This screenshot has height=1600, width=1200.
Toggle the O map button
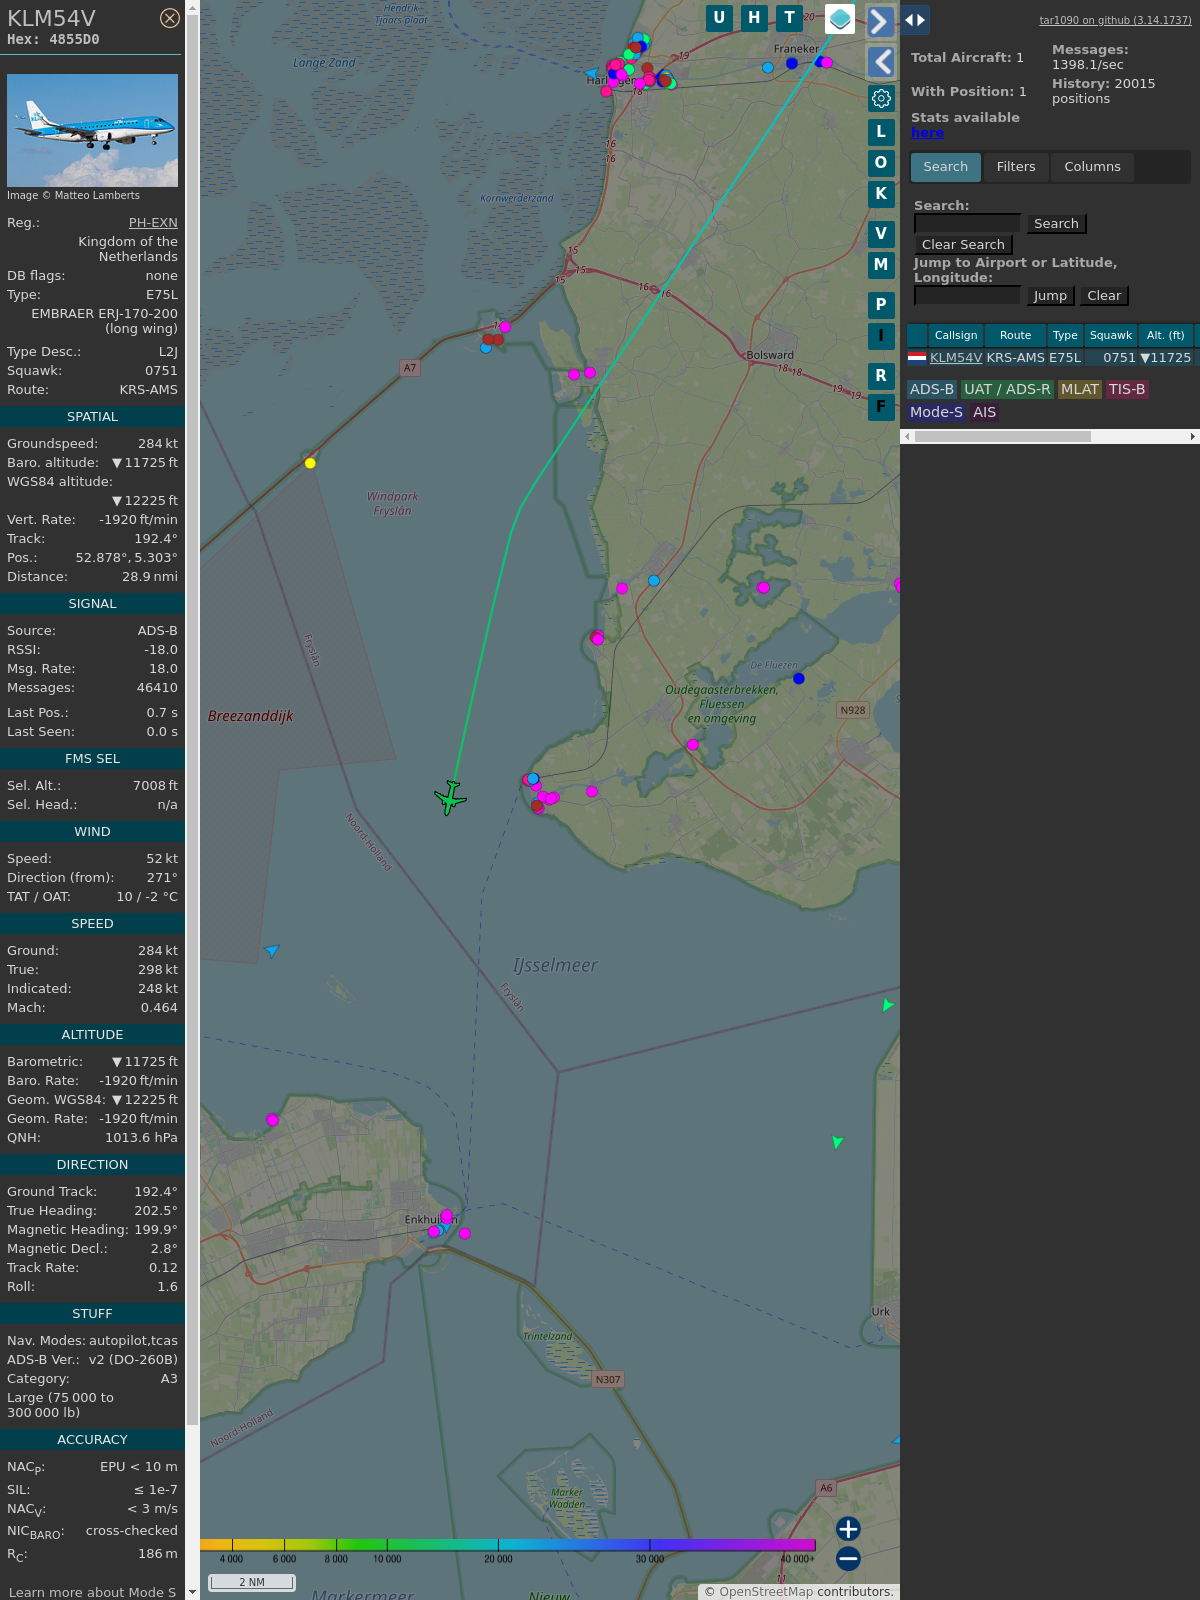(881, 163)
